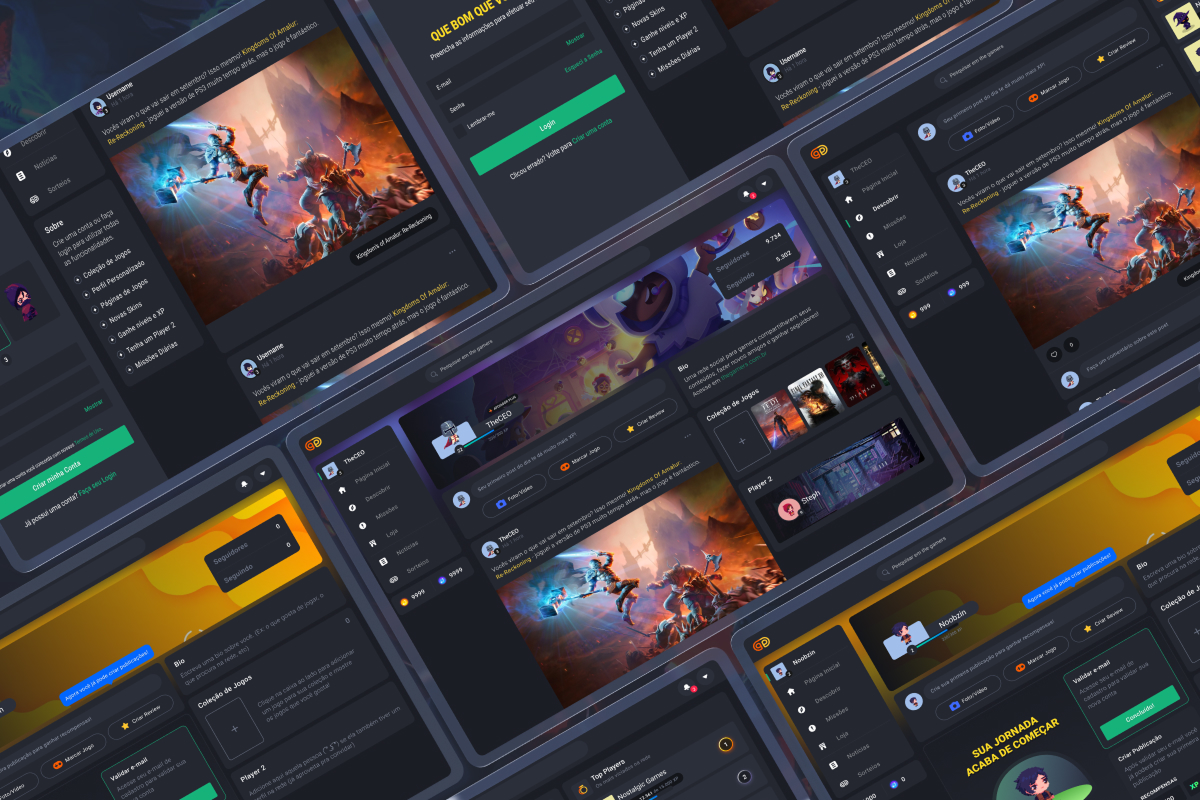Click Descobrir lightning icon in Noobzin window sidebar
This screenshot has width=1200, height=800.
click(801, 710)
